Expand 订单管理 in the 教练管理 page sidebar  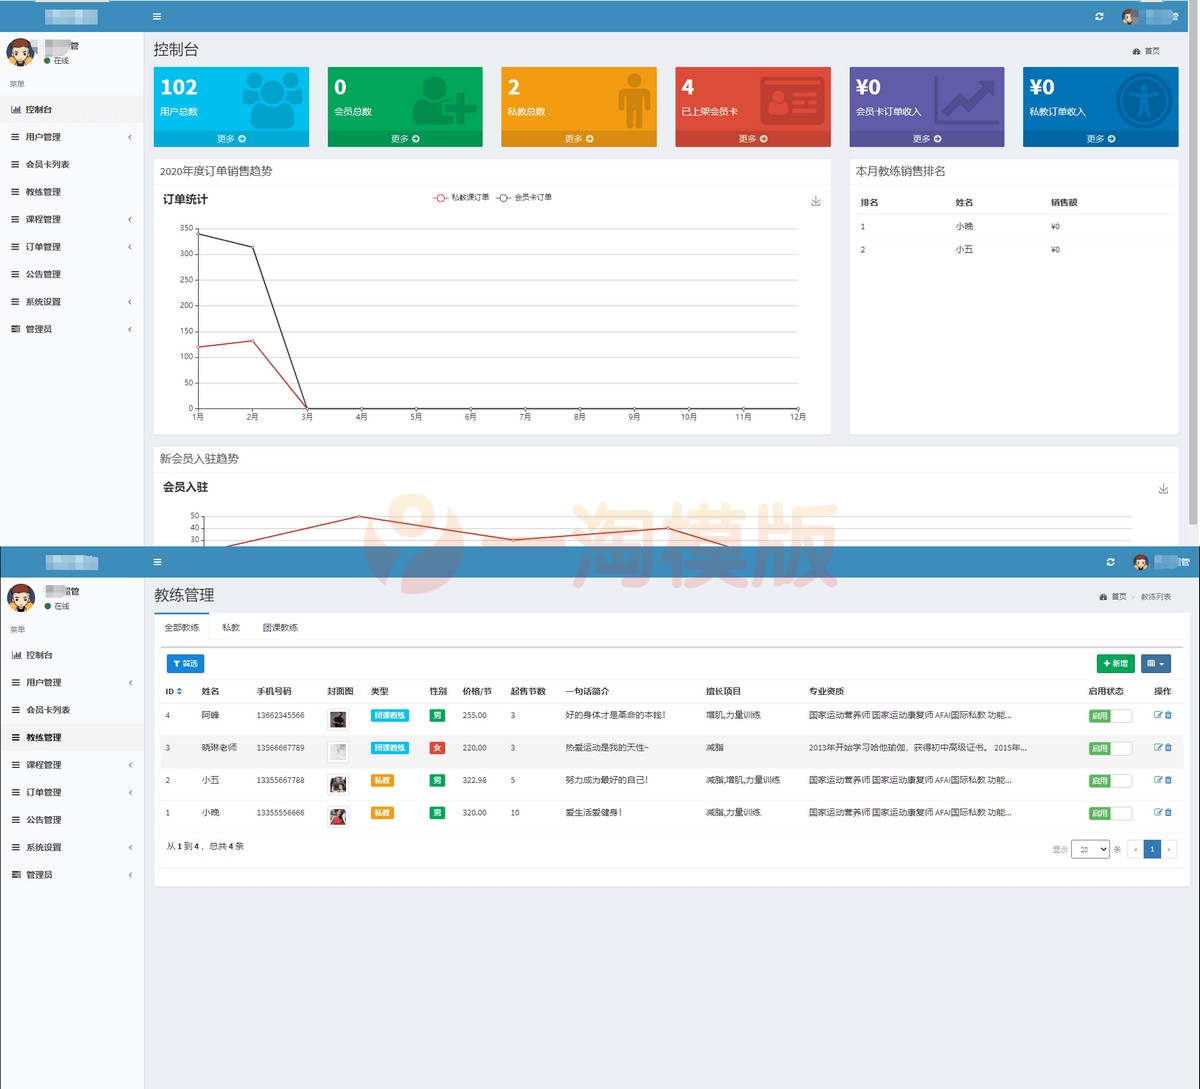point(72,792)
